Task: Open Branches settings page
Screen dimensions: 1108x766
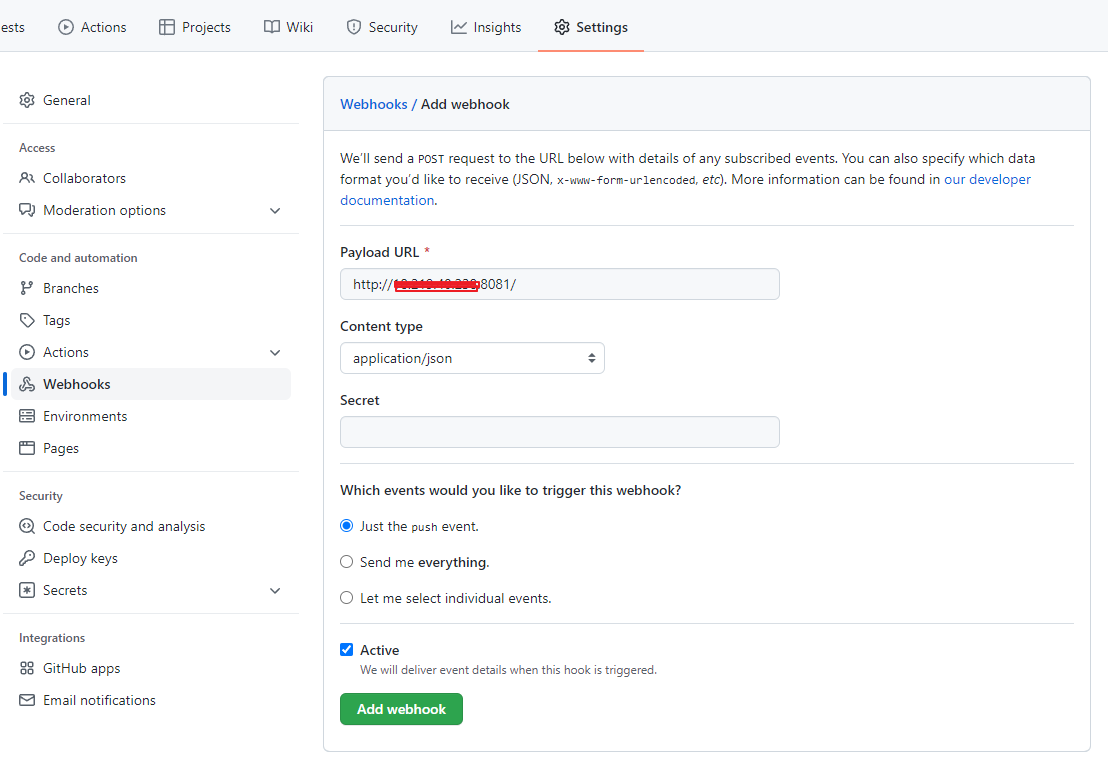Action: (151, 288)
